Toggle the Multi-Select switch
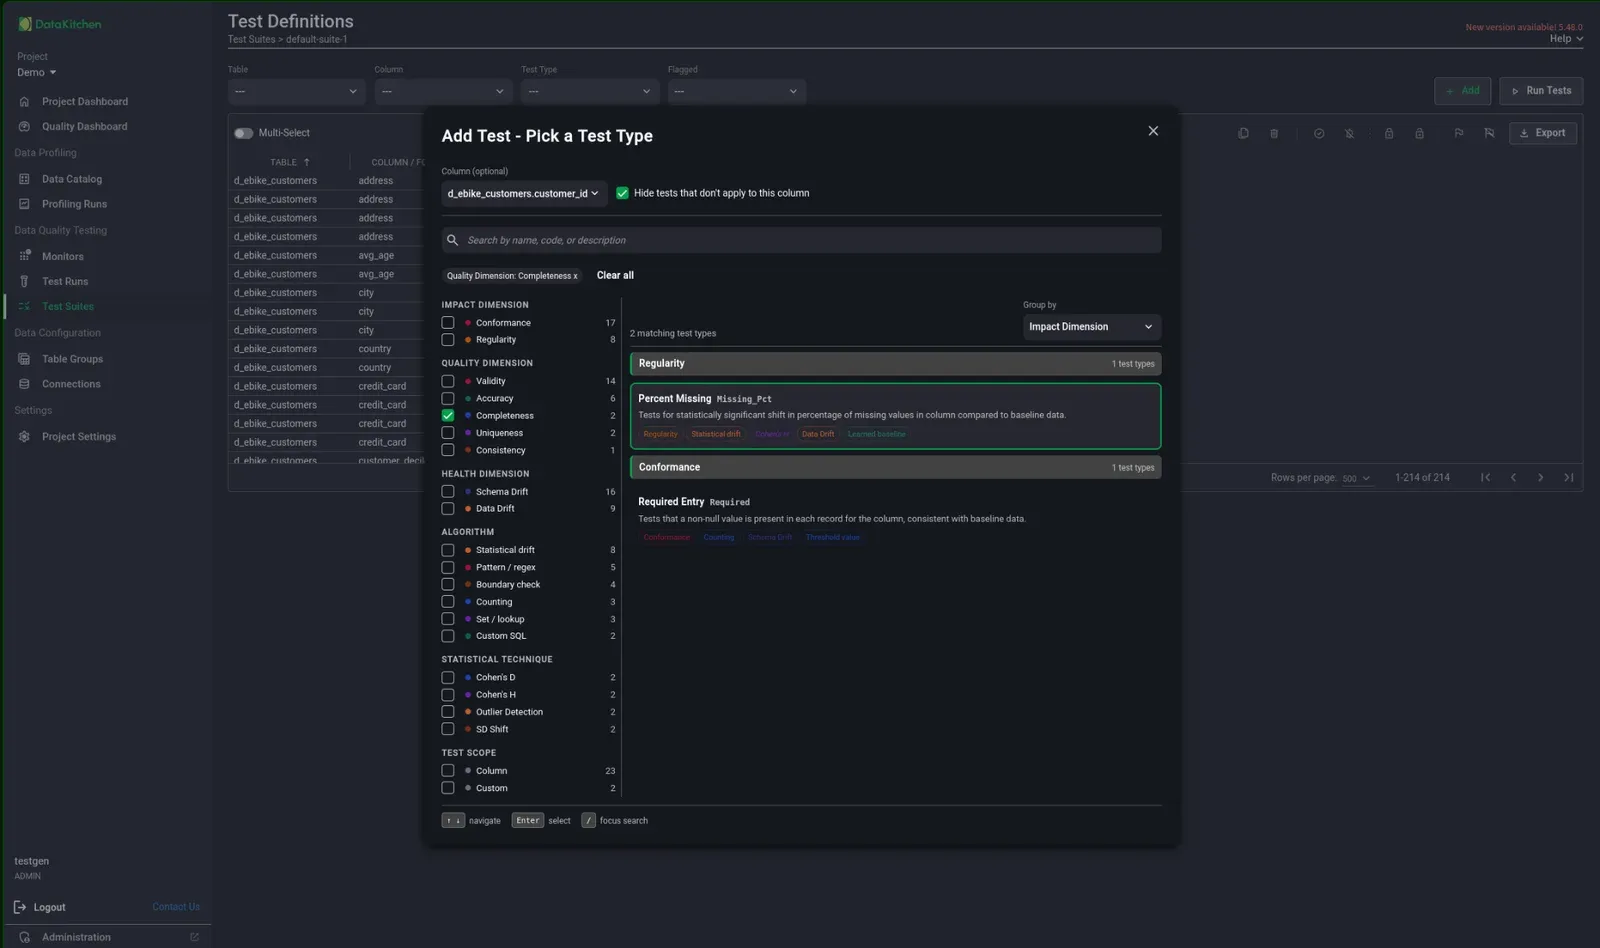 [244, 133]
